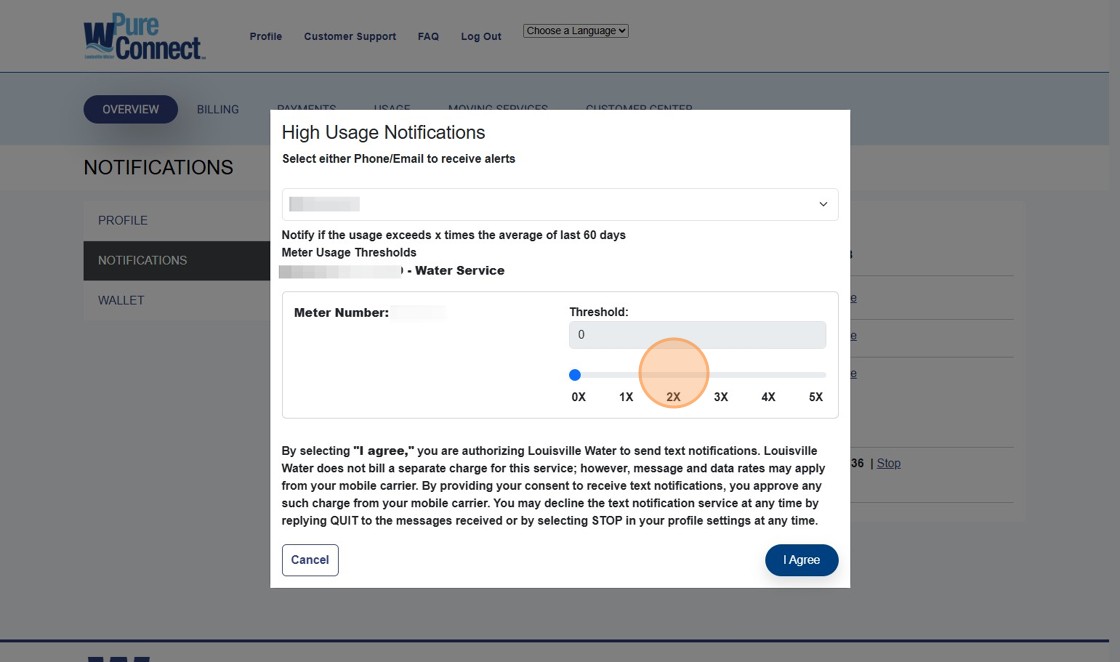Expand the Phone/Email selection dropdown
The height and width of the screenshot is (662, 1120).
pos(559,204)
